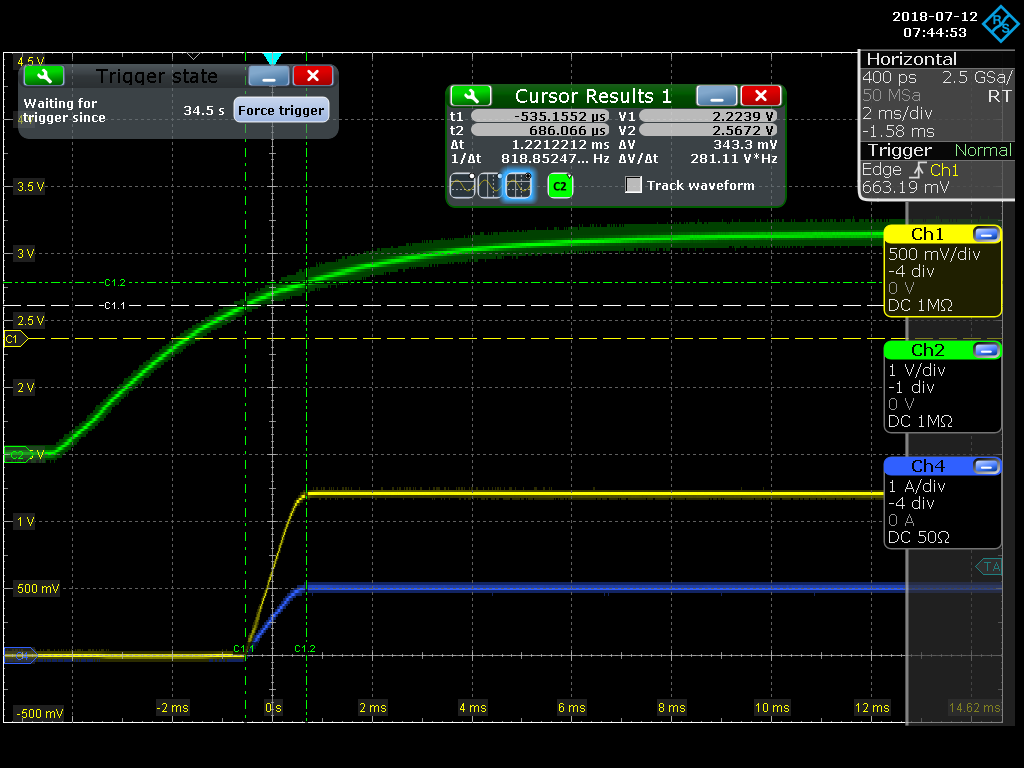The height and width of the screenshot is (768, 1024).
Task: Select horizontal cursor type icon
Action: [x=462, y=185]
